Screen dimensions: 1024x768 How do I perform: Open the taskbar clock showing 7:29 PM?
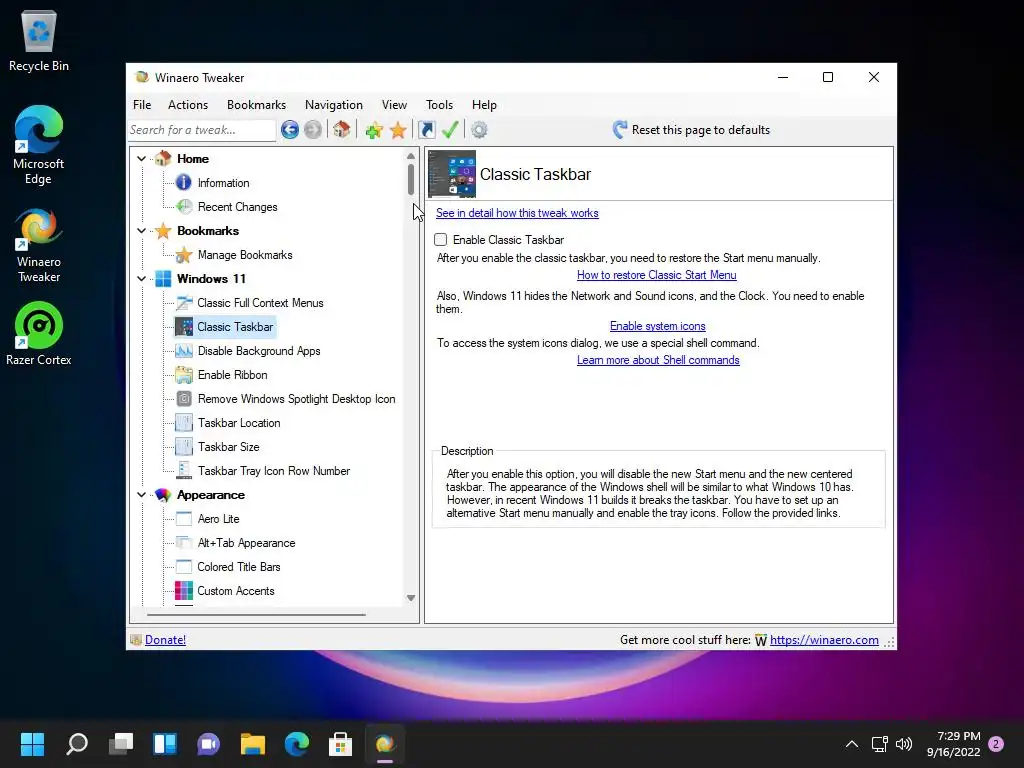click(x=953, y=744)
